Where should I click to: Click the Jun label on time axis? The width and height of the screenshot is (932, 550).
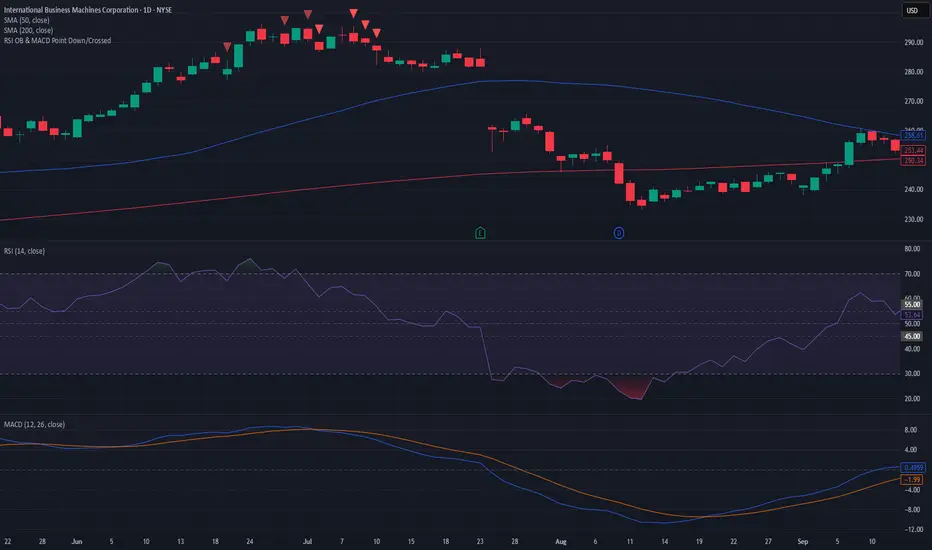coord(77,542)
